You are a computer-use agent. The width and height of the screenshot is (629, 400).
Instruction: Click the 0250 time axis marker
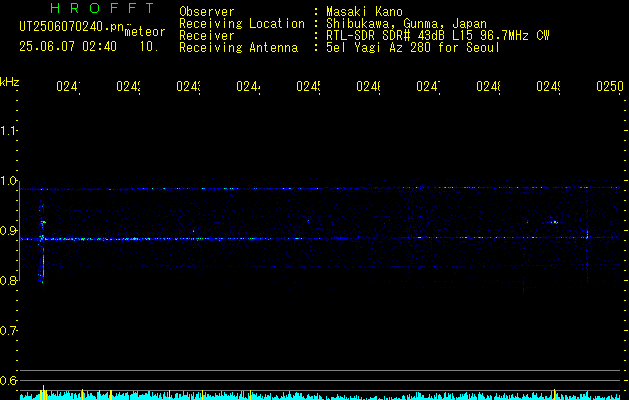(x=610, y=86)
